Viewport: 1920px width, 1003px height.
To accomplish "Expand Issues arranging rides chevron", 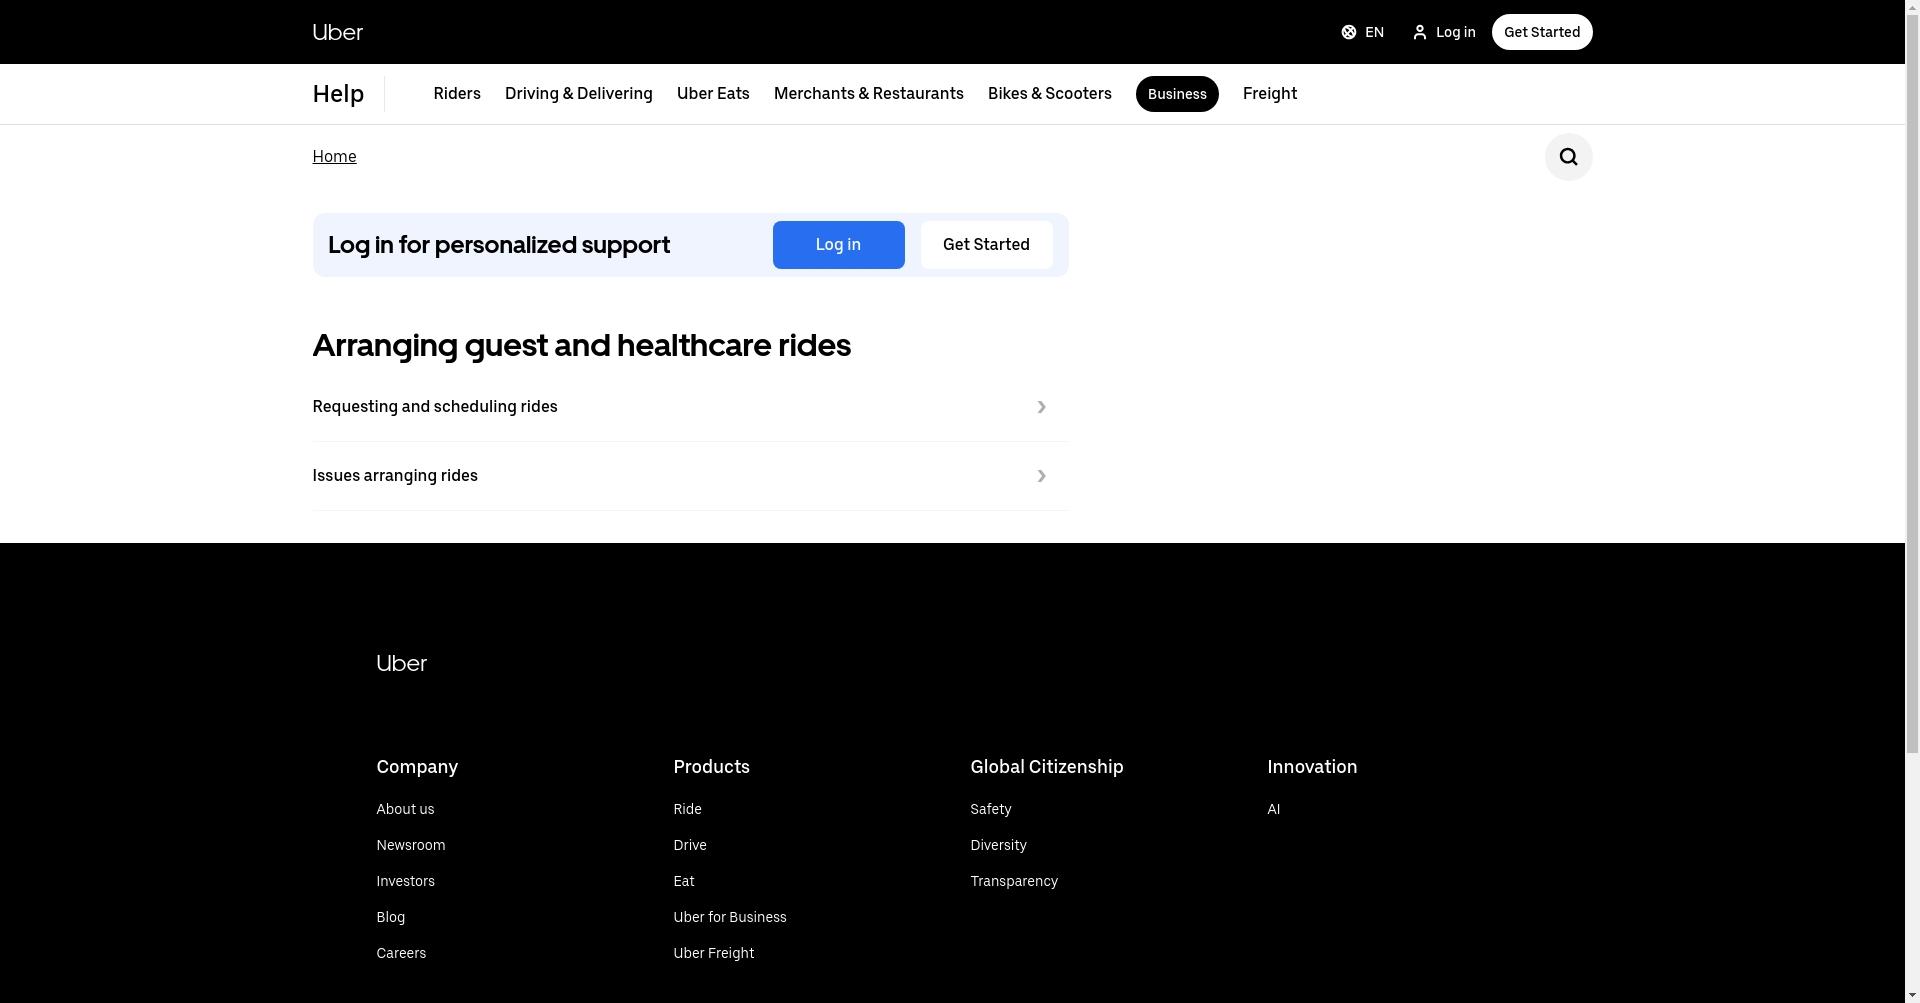I will (1041, 476).
